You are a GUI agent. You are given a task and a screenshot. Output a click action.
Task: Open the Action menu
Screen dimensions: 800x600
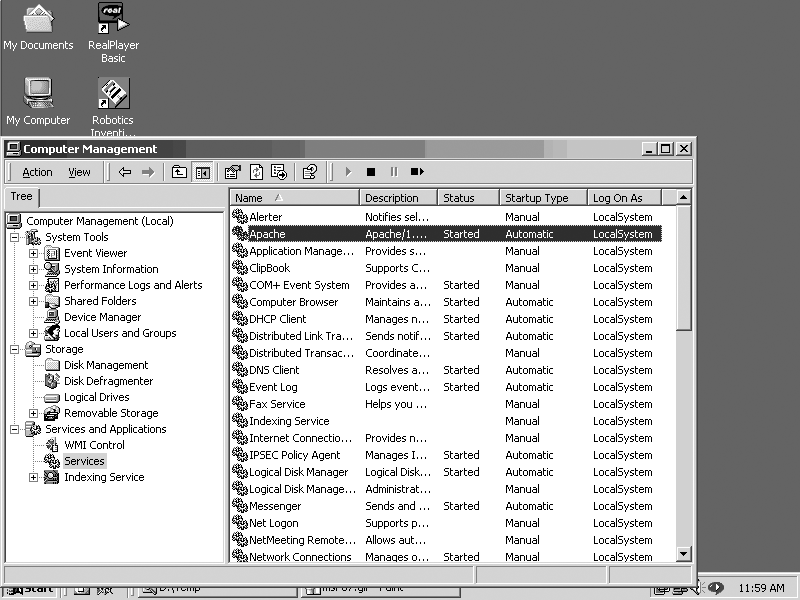click(x=36, y=172)
